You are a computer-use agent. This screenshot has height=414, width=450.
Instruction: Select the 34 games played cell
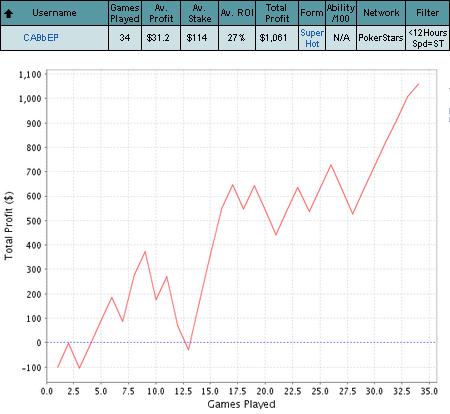[x=125, y=38]
